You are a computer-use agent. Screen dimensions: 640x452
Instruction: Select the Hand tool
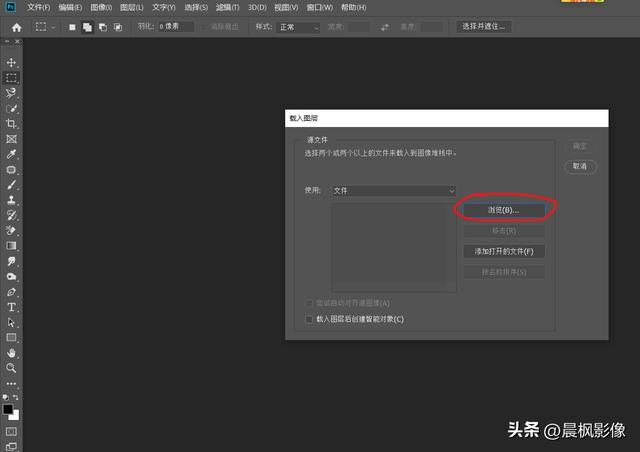[x=11, y=353]
